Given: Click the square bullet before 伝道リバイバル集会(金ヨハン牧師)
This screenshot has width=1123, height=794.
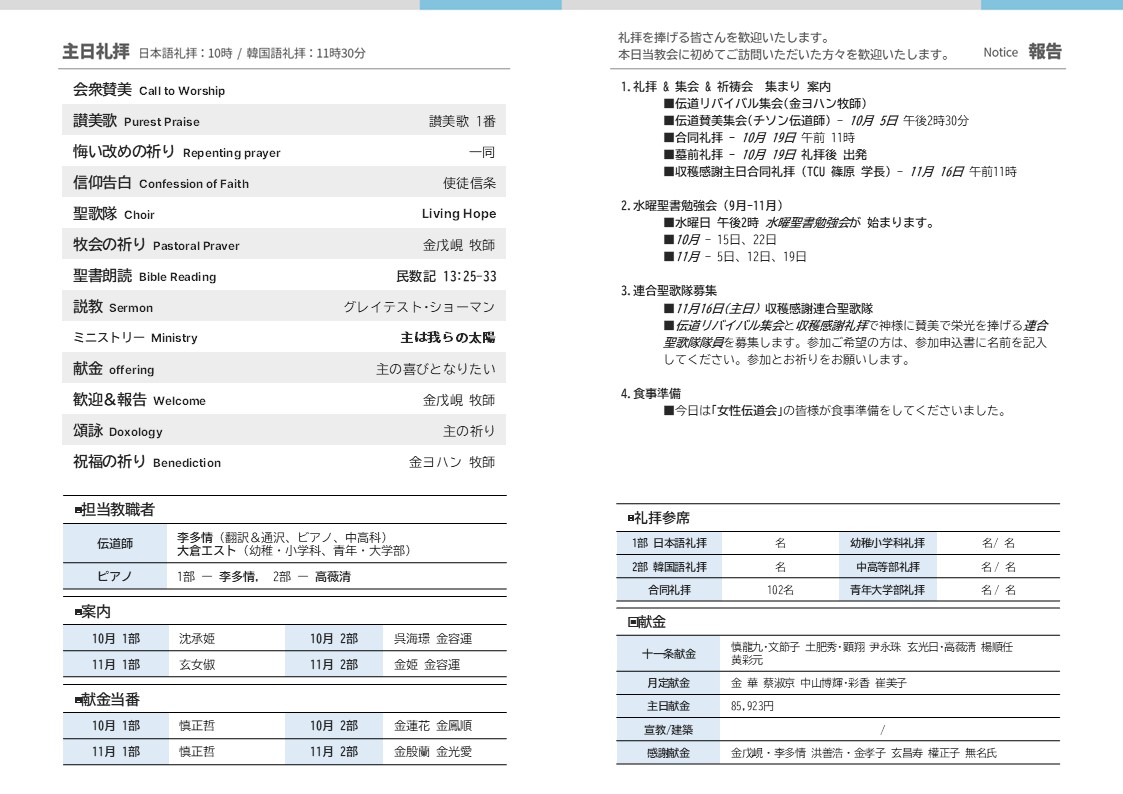Looking at the screenshot, I should point(668,103).
